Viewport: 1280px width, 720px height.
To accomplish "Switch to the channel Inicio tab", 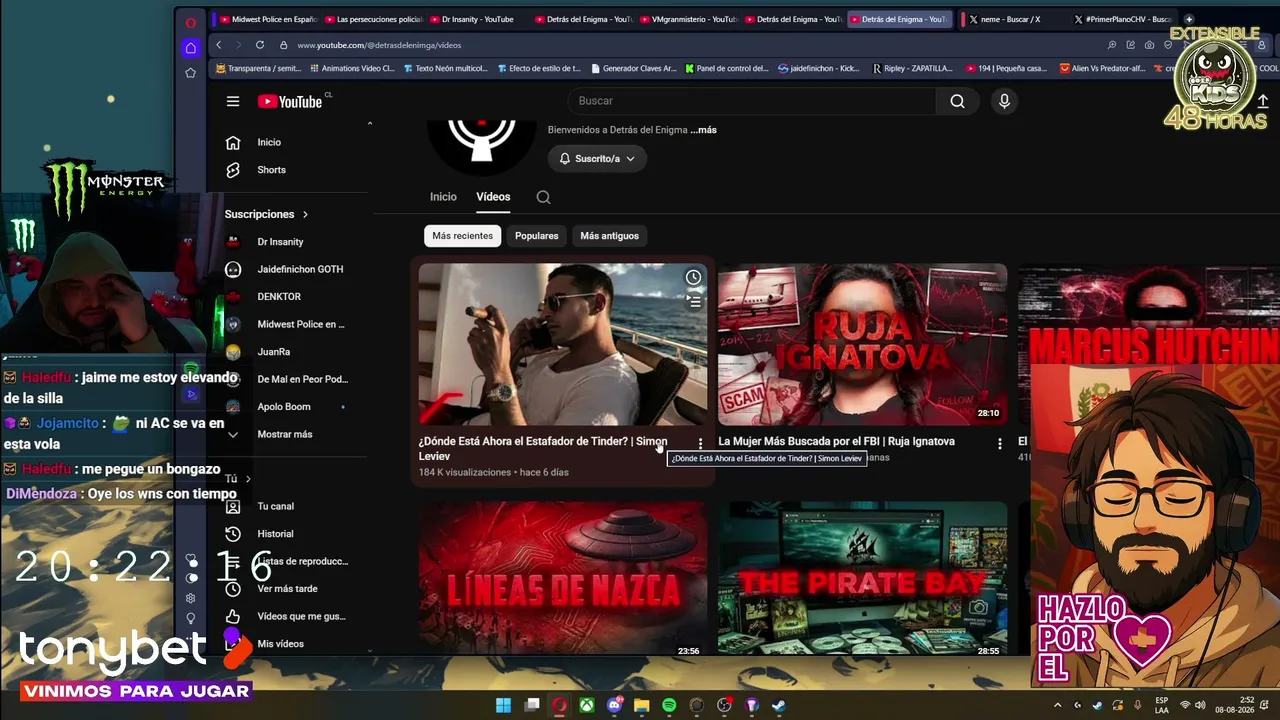I will [443, 197].
